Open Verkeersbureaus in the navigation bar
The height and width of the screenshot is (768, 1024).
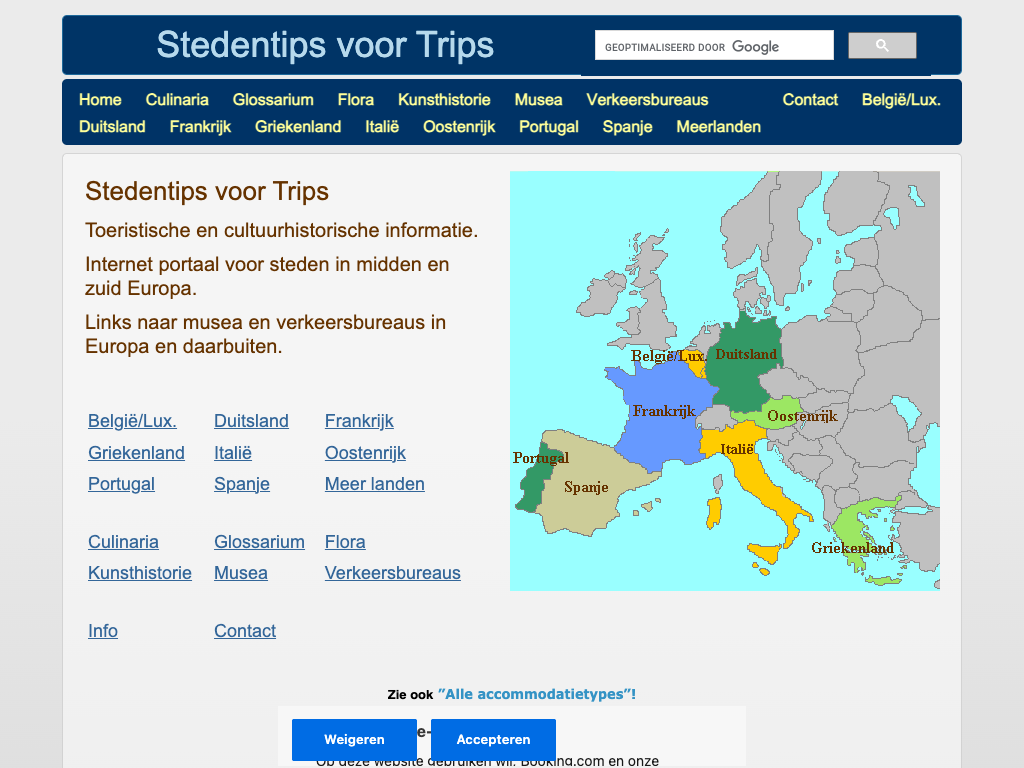tap(647, 99)
